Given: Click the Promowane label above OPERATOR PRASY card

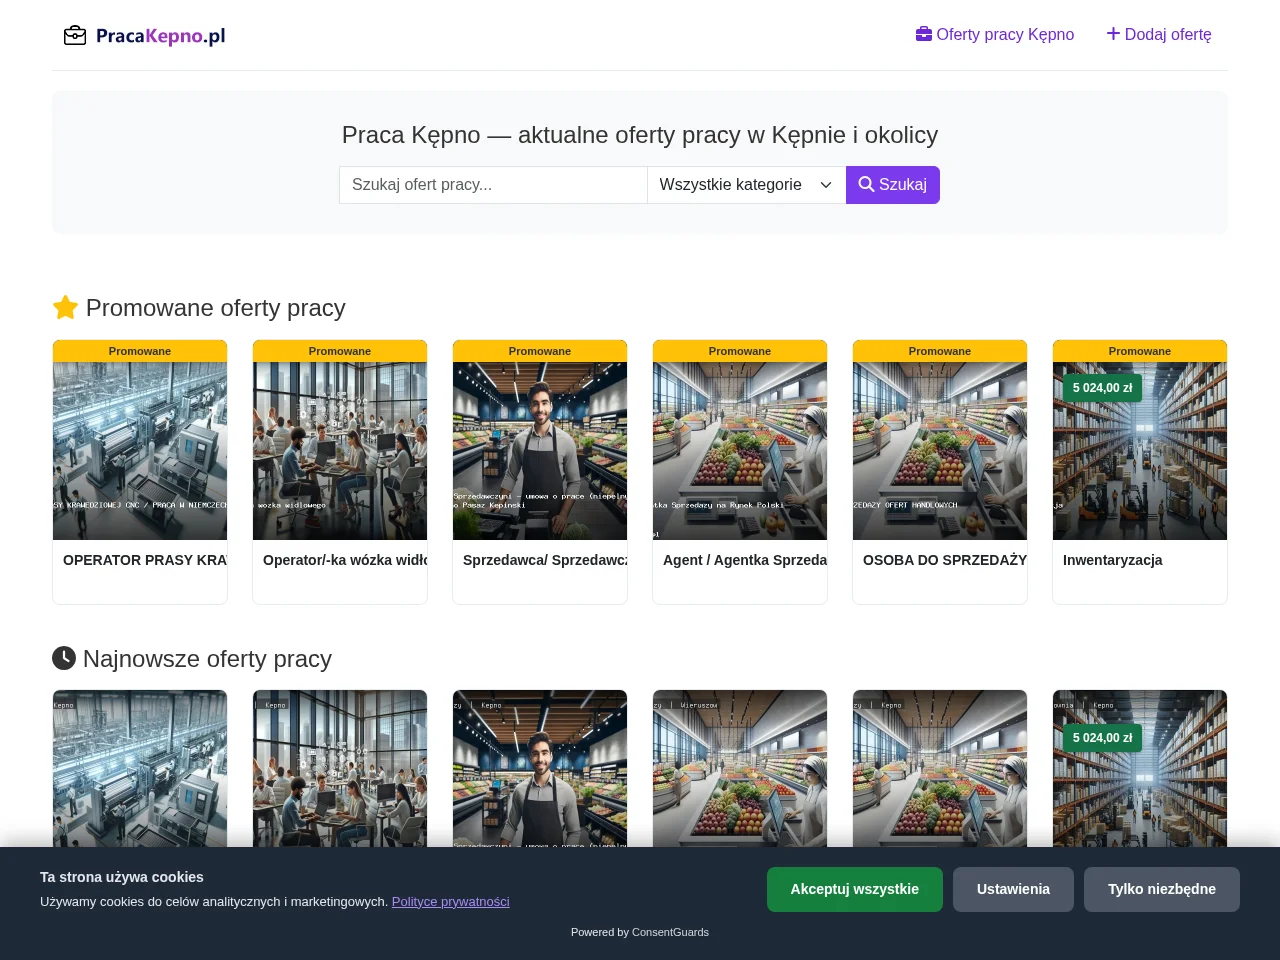Looking at the screenshot, I should [x=140, y=351].
